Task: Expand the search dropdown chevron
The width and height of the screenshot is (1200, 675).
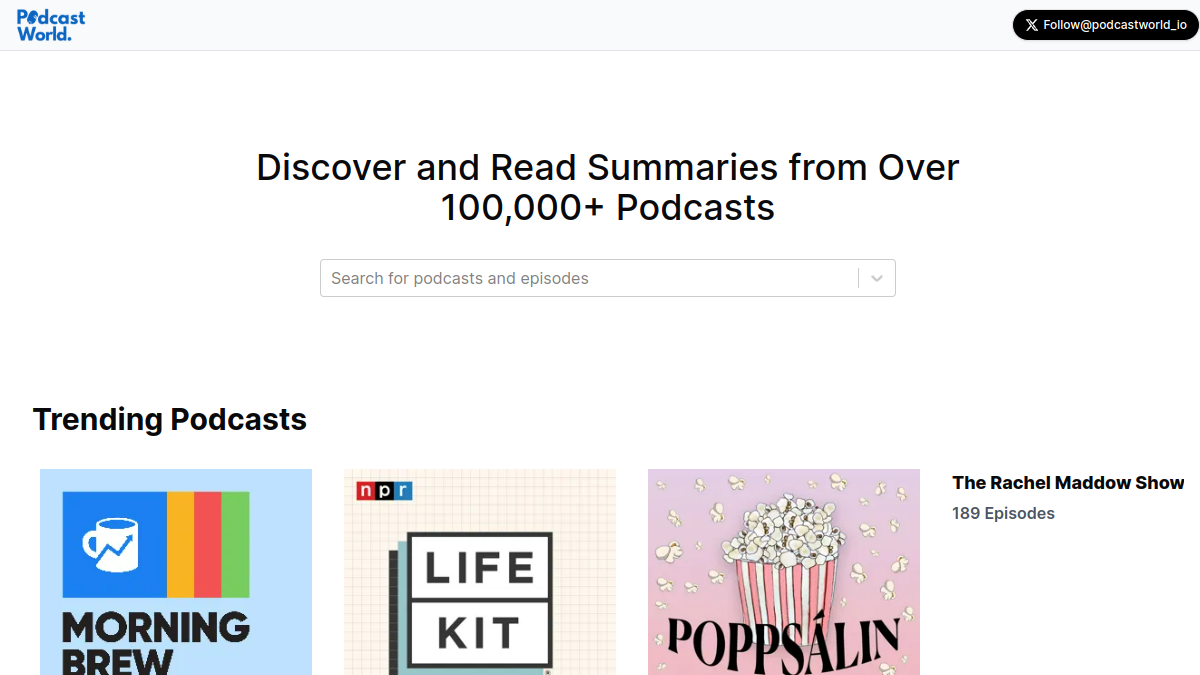Action: pos(877,278)
